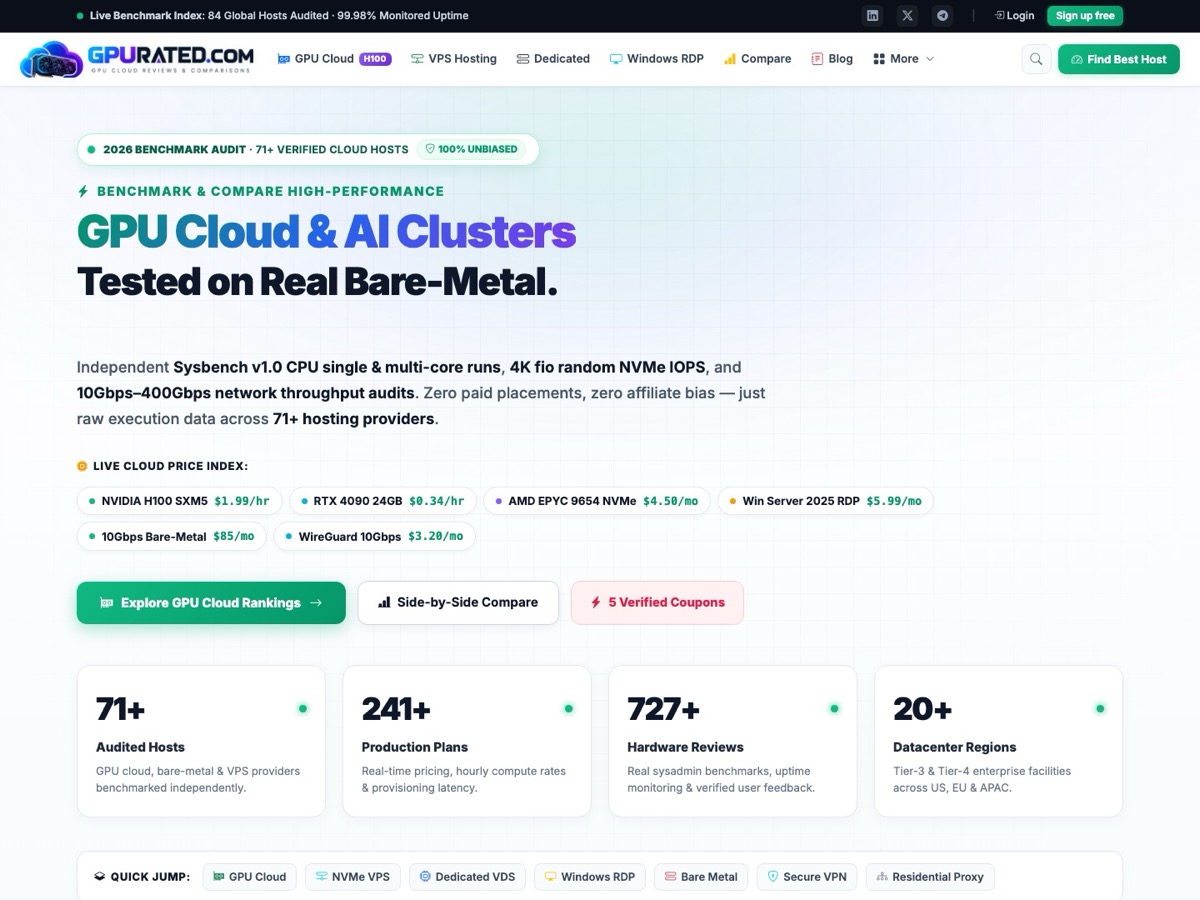The image size is (1200, 900).
Task: Select the RTX 4090 24GB price chip
Action: coord(383,501)
